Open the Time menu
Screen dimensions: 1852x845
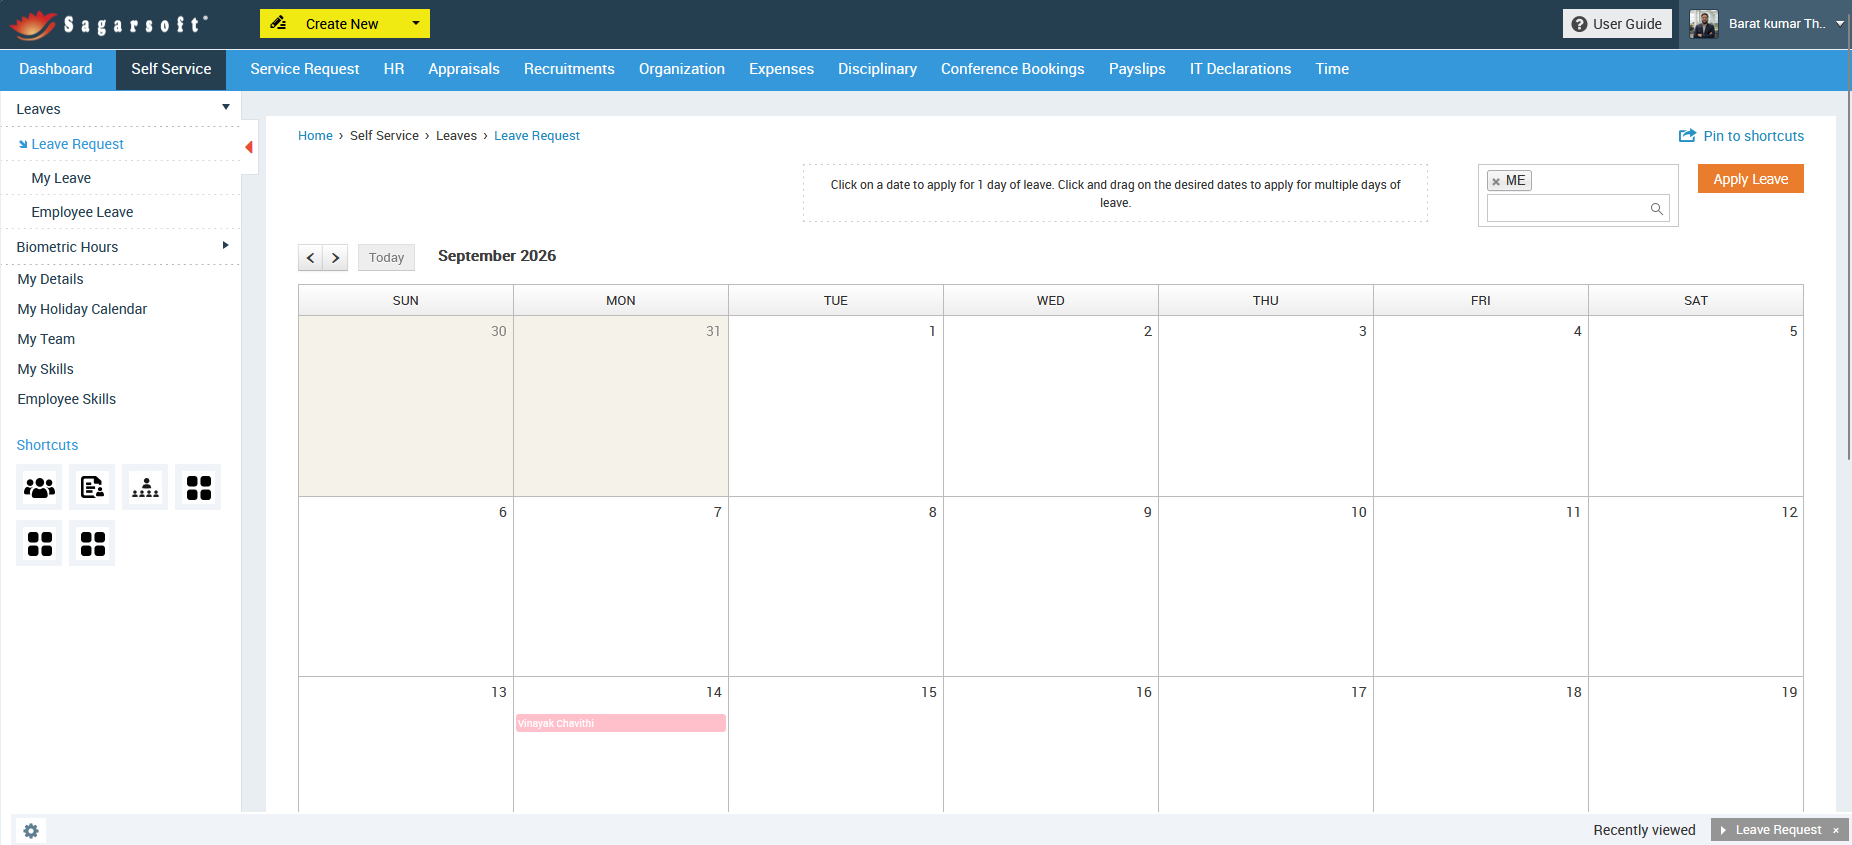click(1332, 69)
